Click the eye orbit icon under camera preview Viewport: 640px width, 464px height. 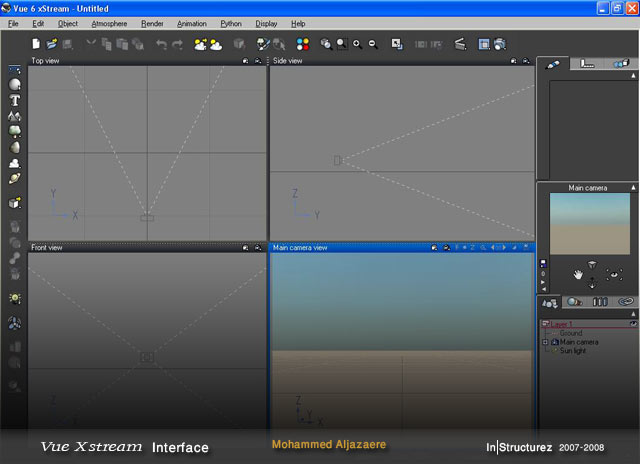point(614,275)
